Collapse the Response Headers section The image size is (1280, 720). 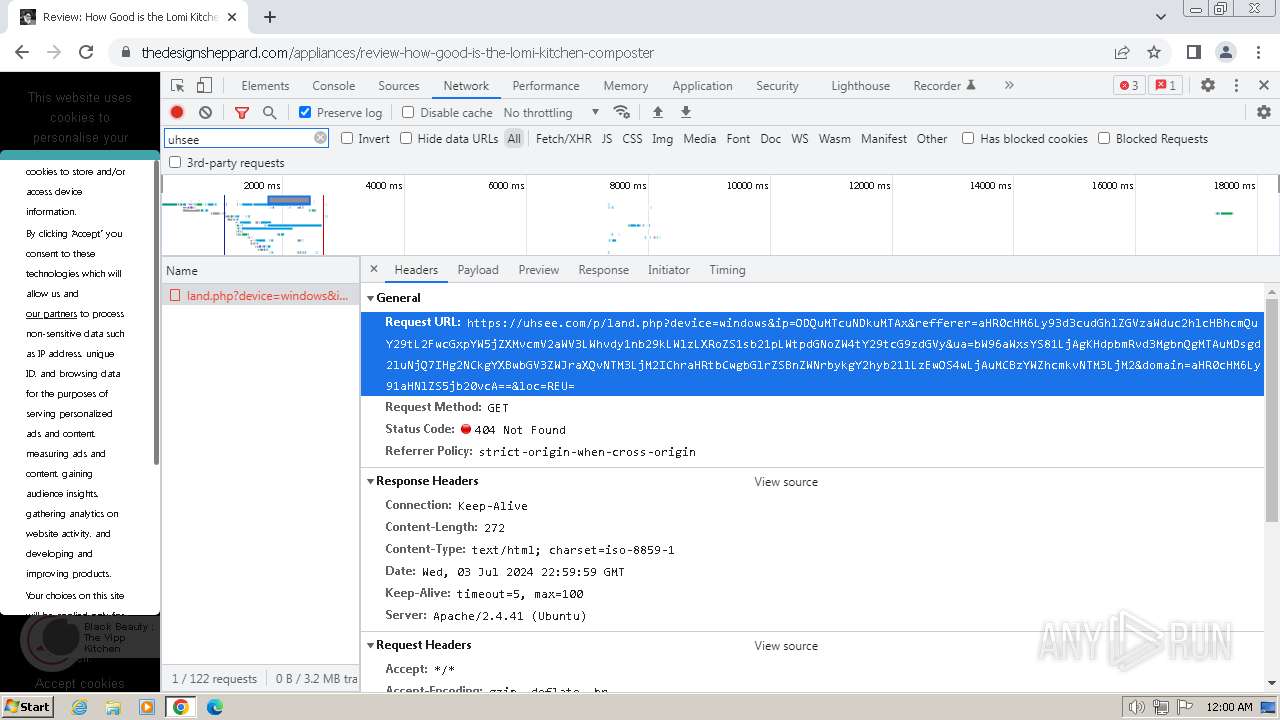coord(371,481)
